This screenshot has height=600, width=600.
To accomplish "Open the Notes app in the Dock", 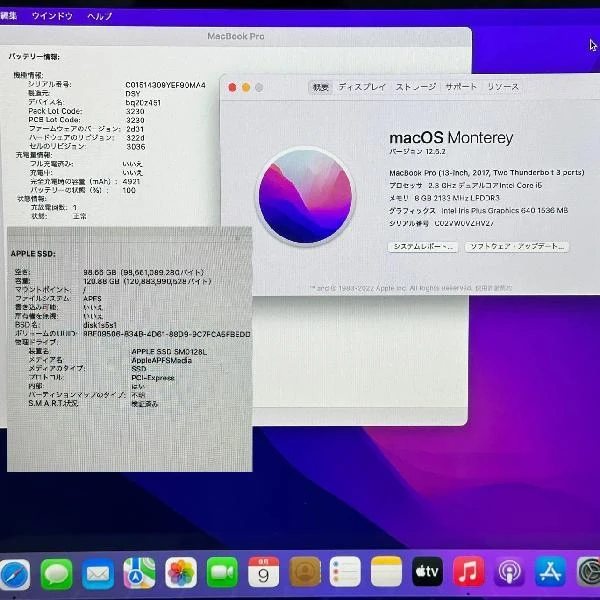I will coord(386,571).
